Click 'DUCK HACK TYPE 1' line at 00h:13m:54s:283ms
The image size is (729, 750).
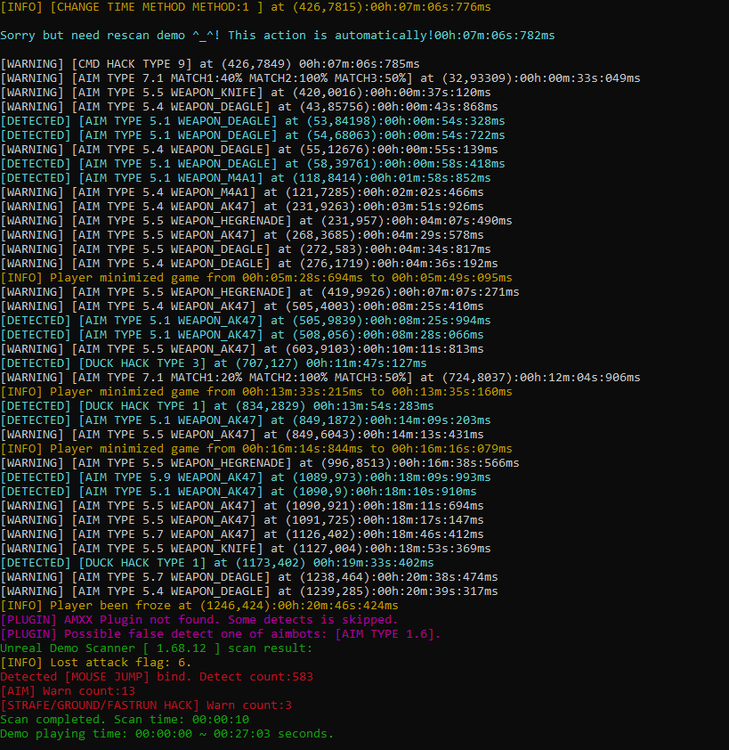point(217,406)
